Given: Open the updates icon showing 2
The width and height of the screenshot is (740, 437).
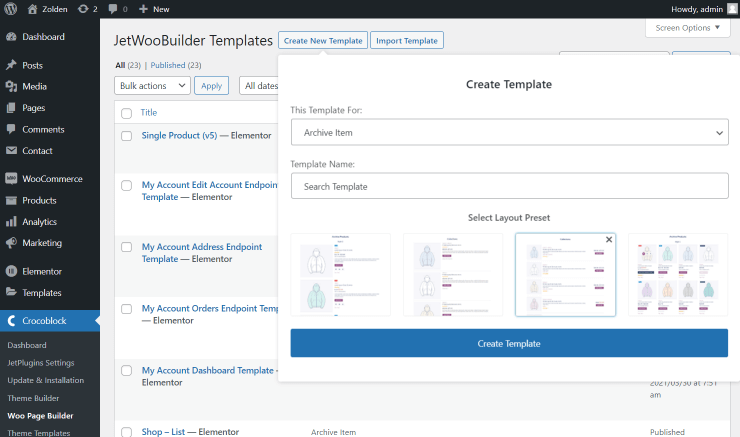Looking at the screenshot, I should pos(83,9).
